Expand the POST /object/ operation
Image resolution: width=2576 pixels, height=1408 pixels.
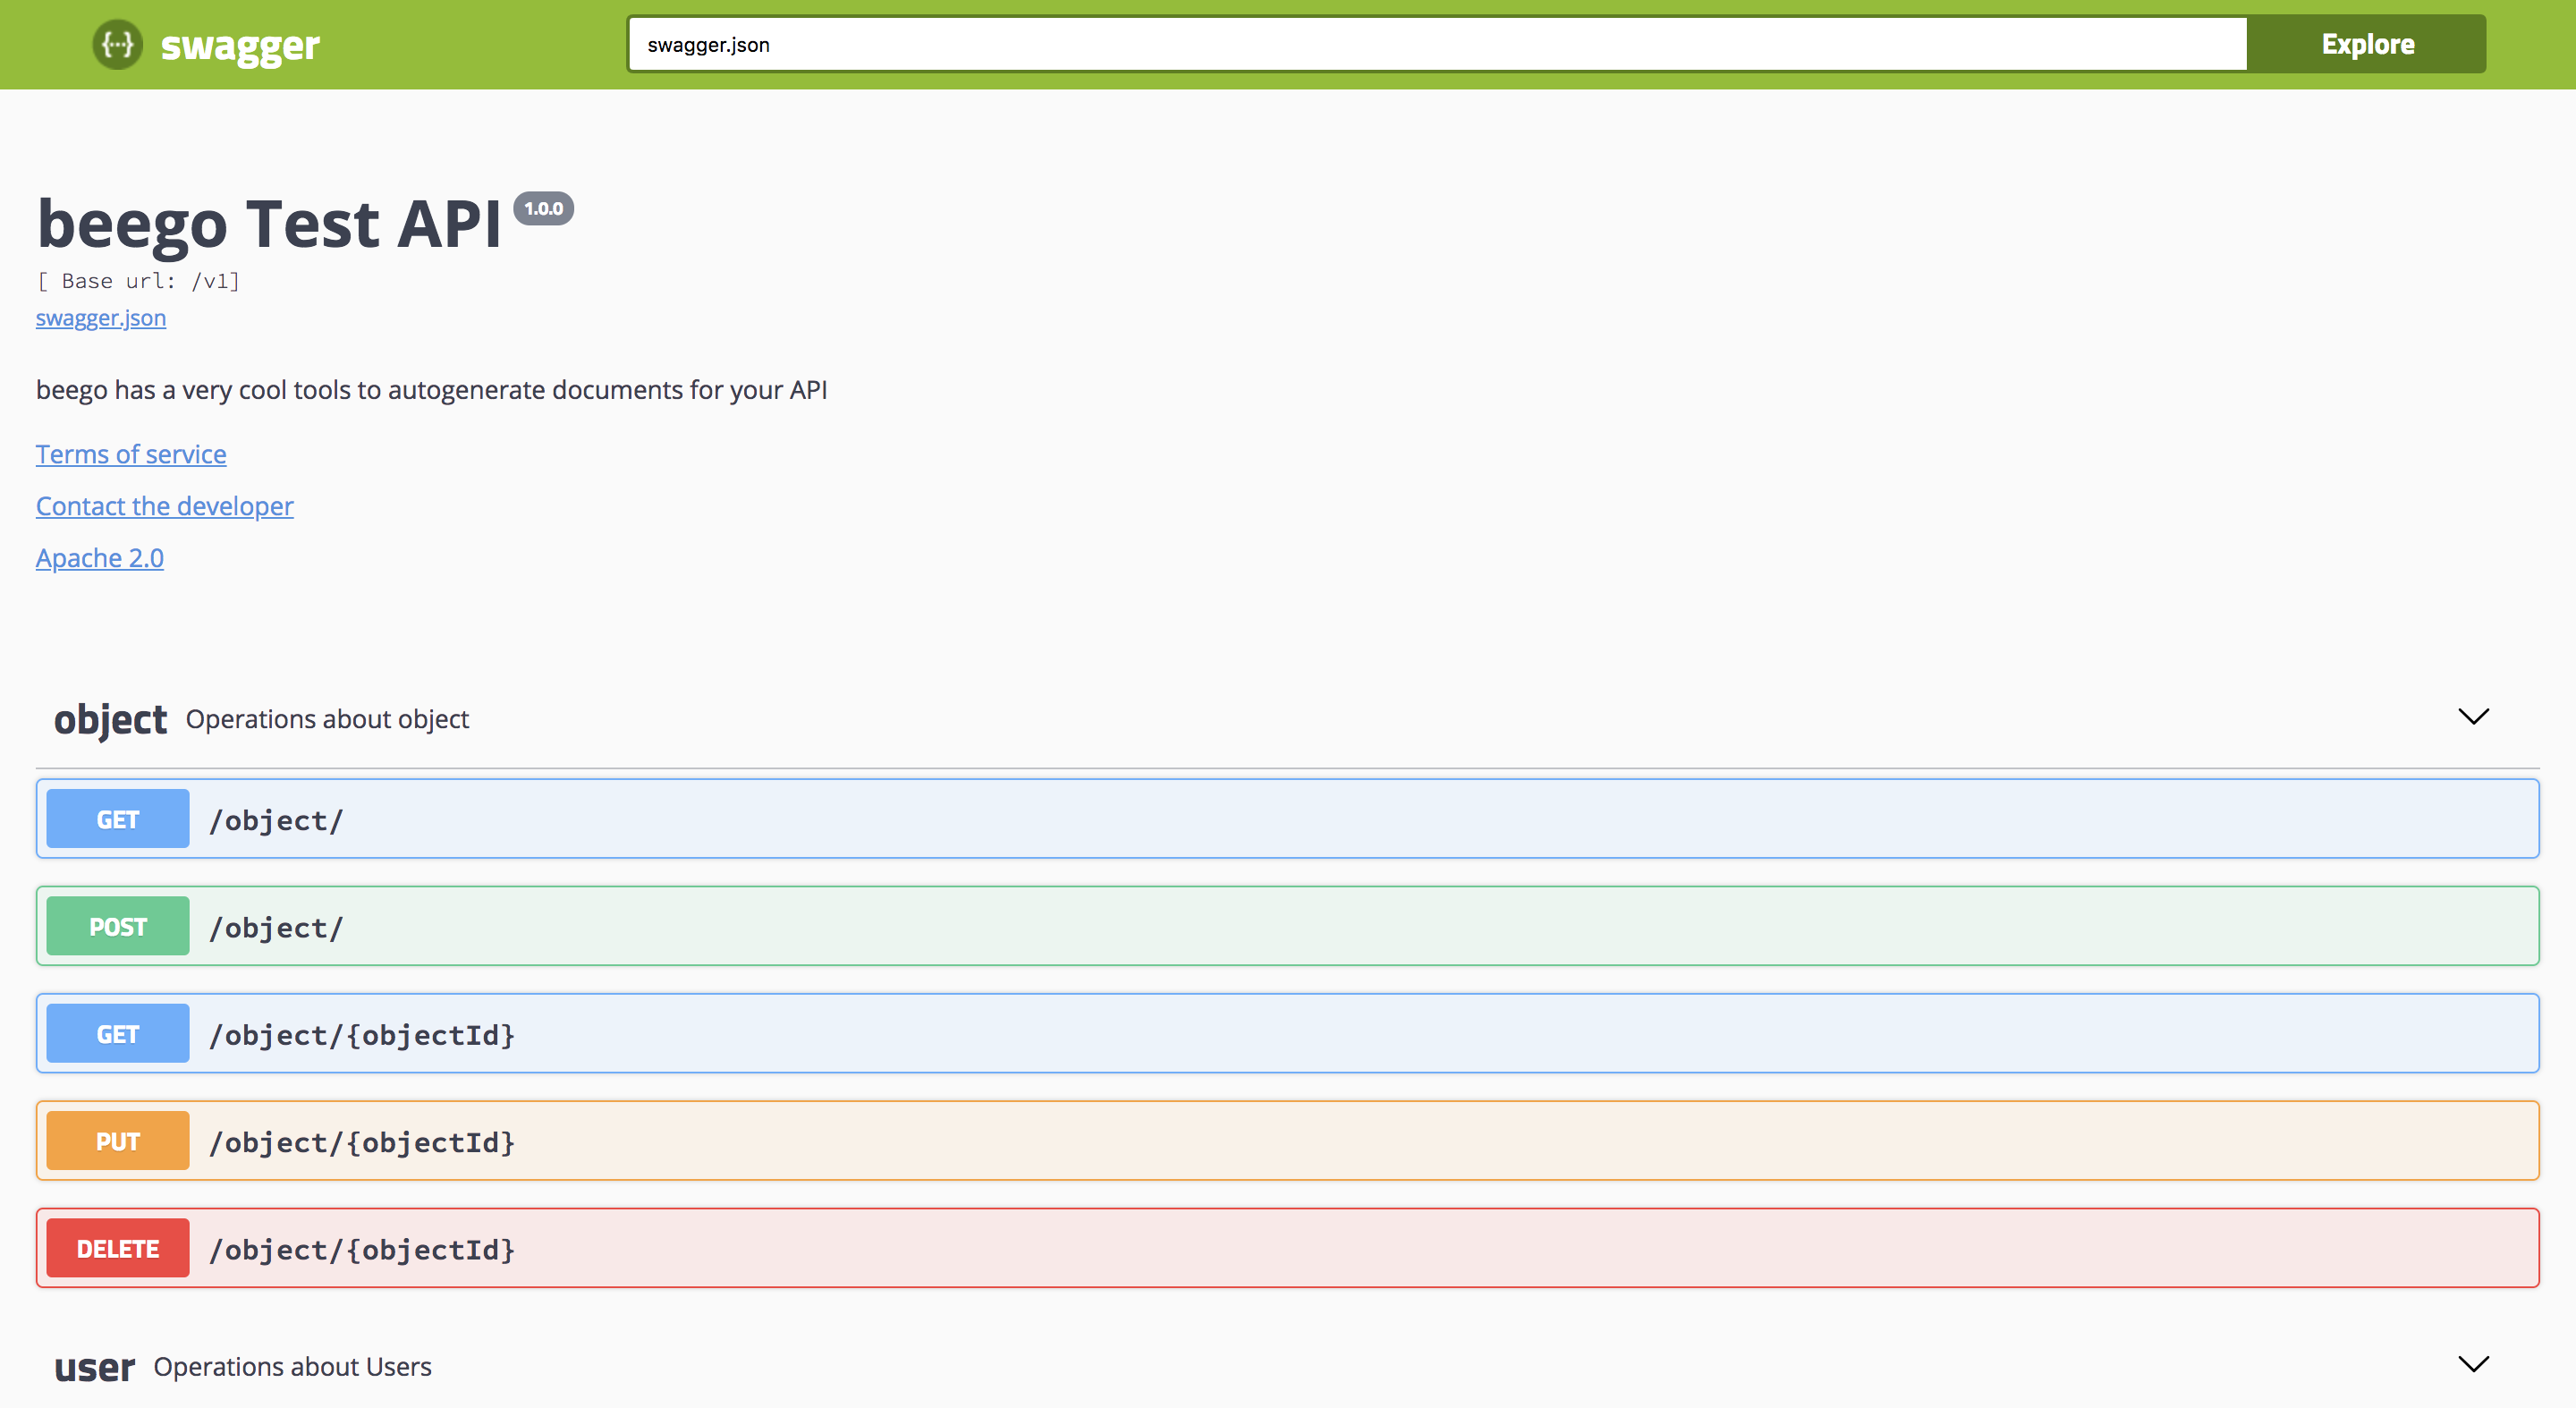point(1287,926)
